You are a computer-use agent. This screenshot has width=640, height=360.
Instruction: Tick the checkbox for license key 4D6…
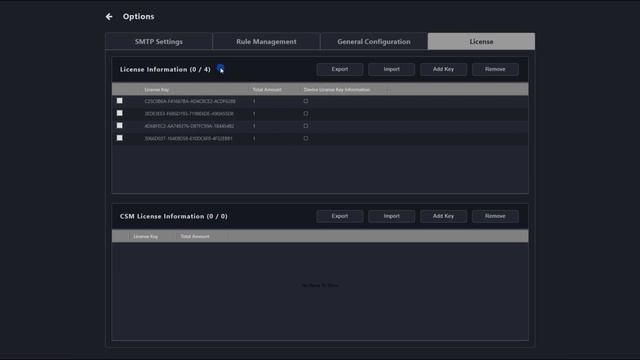pyautogui.click(x=120, y=126)
